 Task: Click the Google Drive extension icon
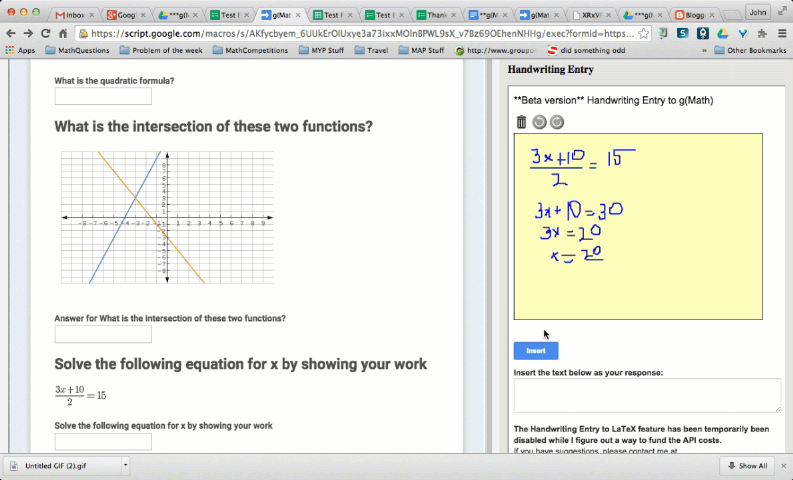coord(723,34)
